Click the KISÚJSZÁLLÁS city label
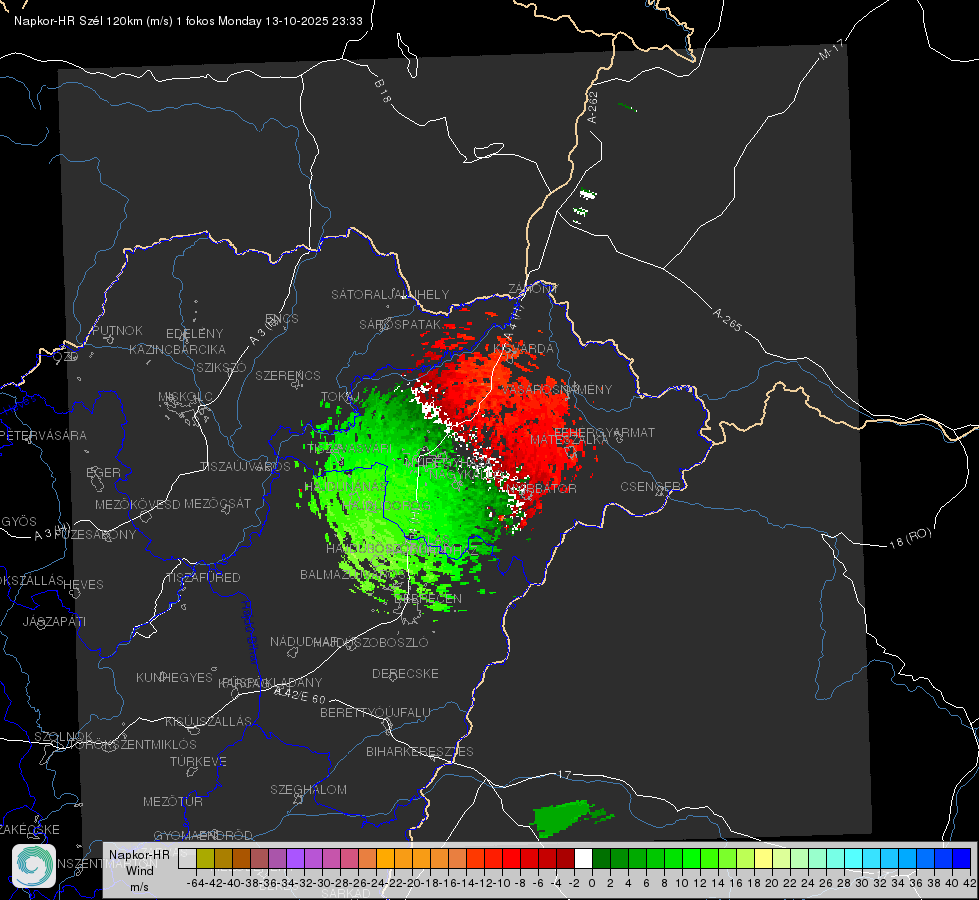Viewport: 979px width, 900px height. tap(208, 721)
